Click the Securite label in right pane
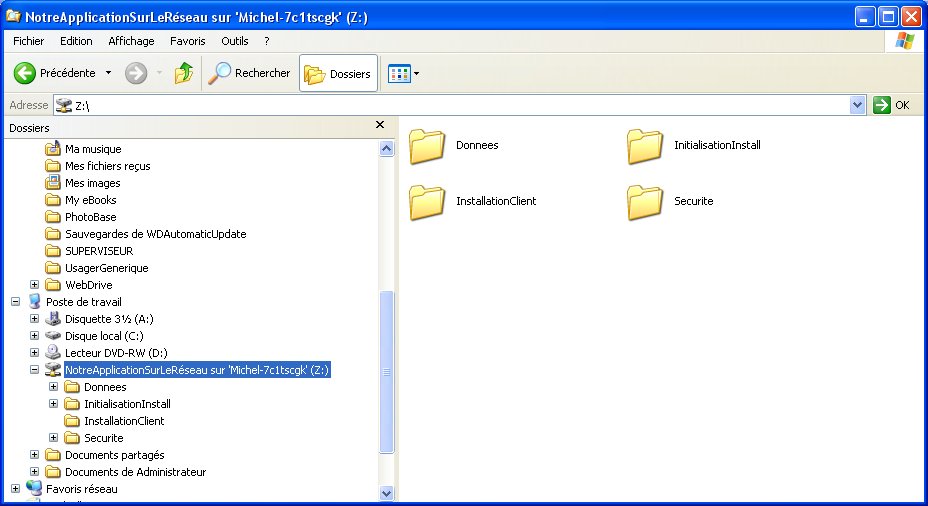The image size is (928, 506). (694, 201)
